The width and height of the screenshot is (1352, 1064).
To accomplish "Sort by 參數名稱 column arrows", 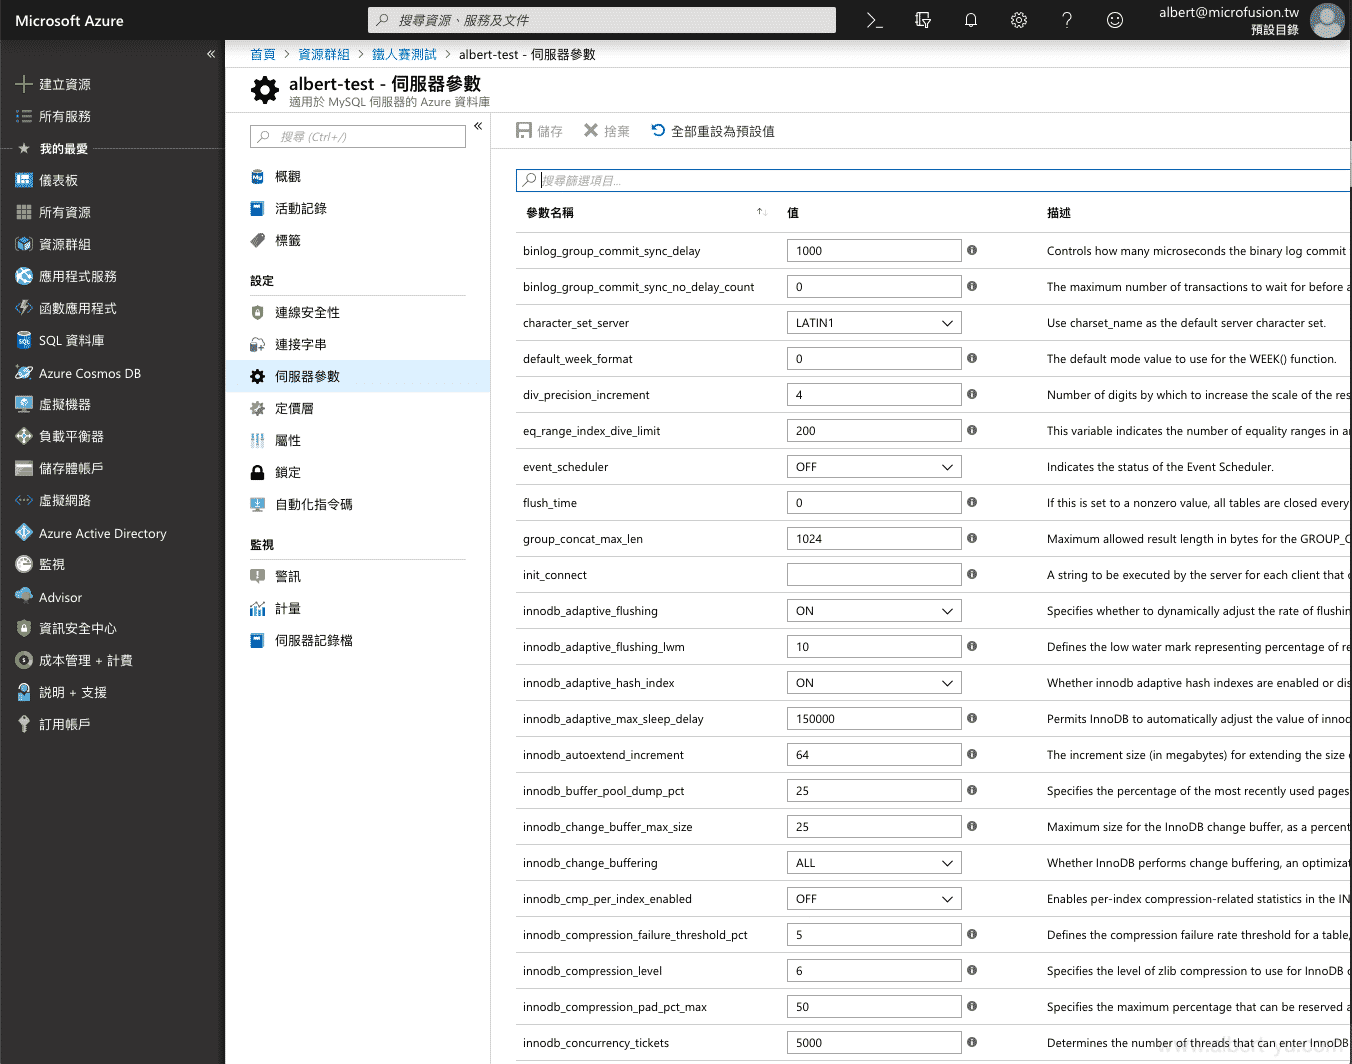I will coord(762,212).
